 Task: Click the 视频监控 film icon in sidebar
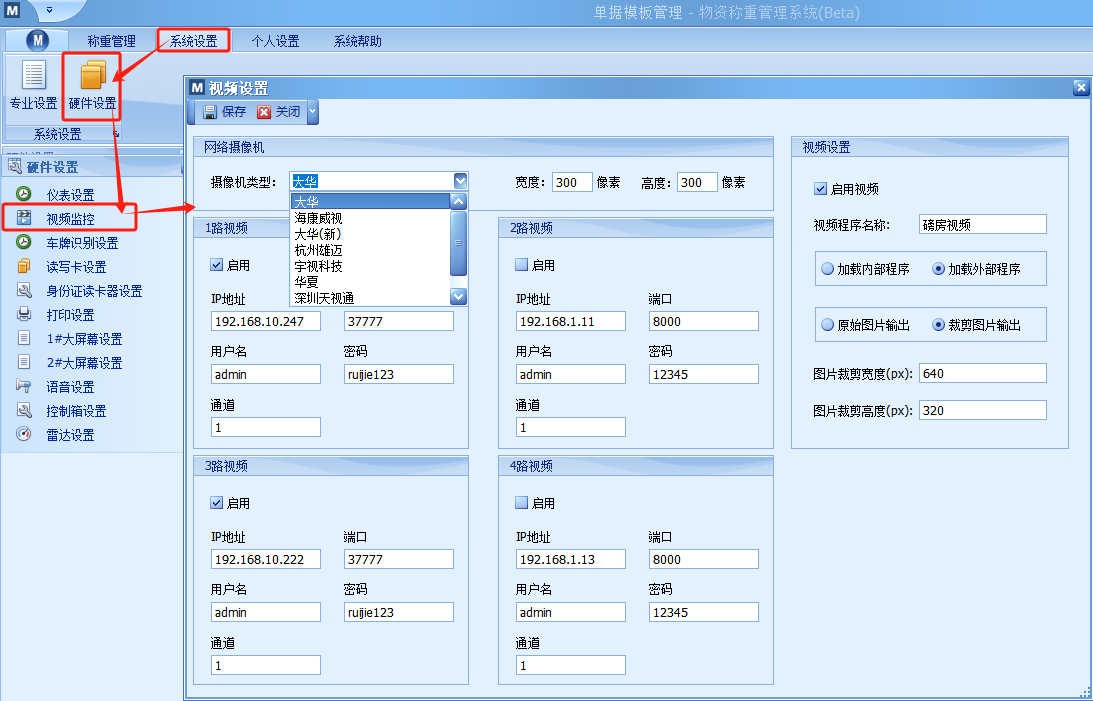pyautogui.click(x=24, y=218)
